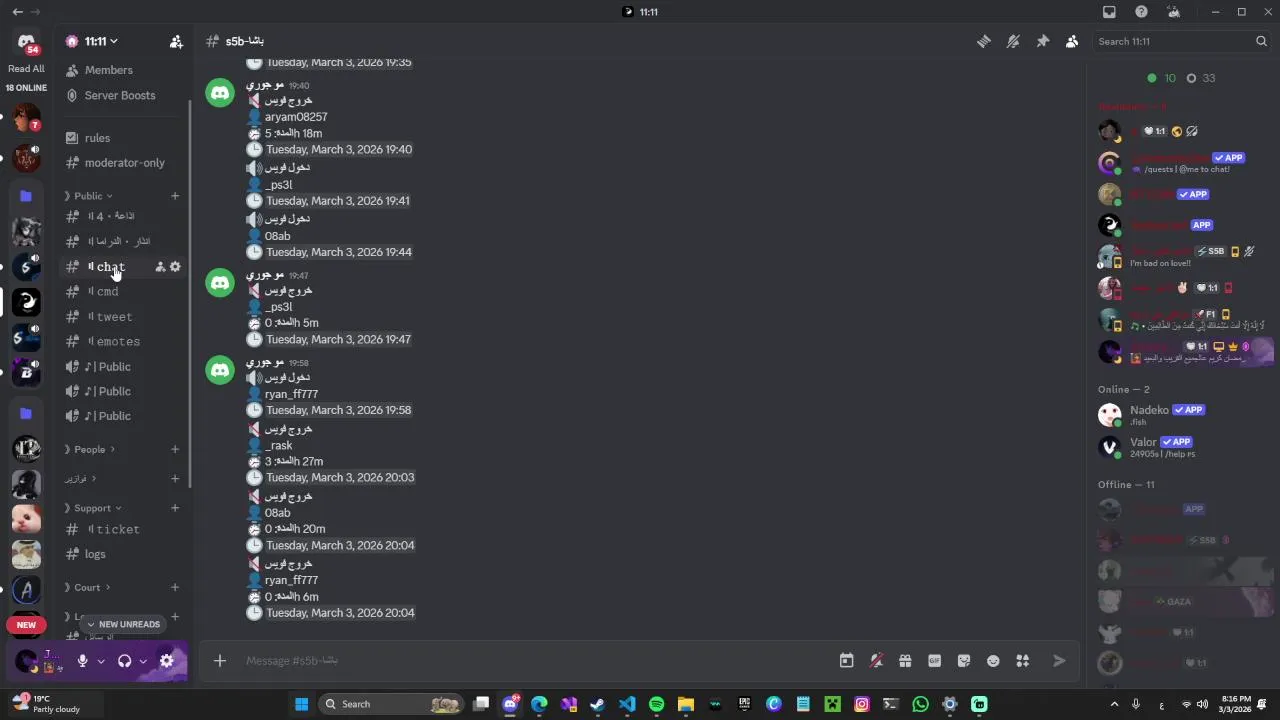Viewport: 1280px width, 720px height.
Task: Click the red NEW servers pill
Action: point(26,625)
